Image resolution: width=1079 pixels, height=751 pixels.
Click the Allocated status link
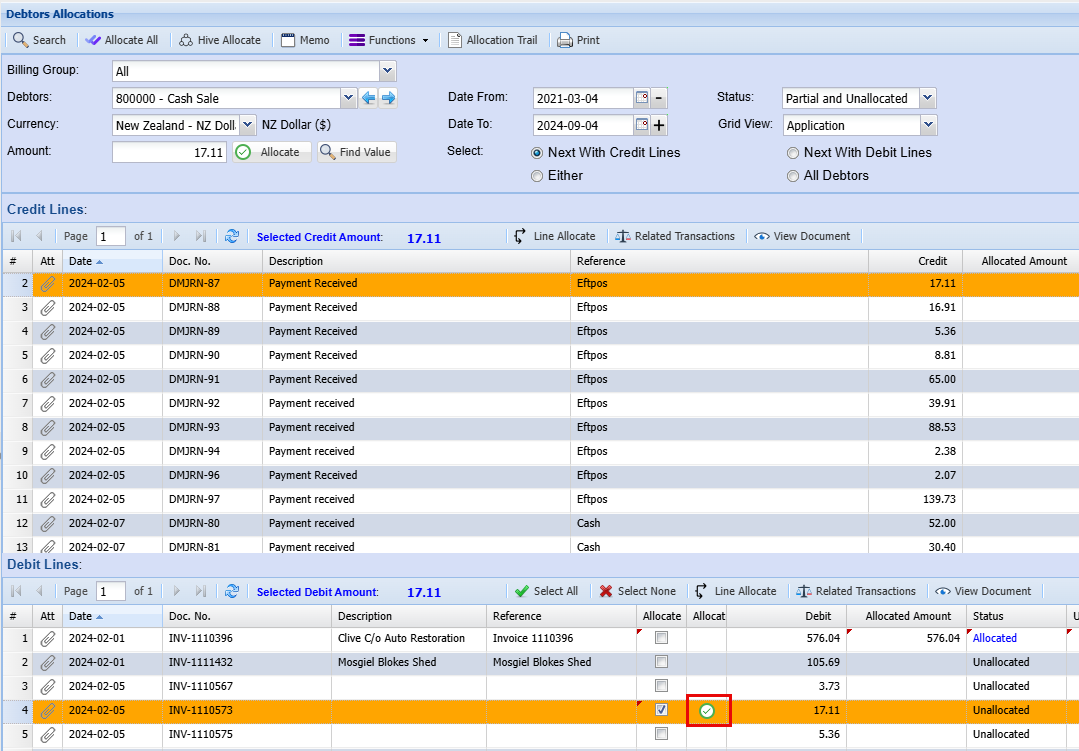[x=994, y=638]
